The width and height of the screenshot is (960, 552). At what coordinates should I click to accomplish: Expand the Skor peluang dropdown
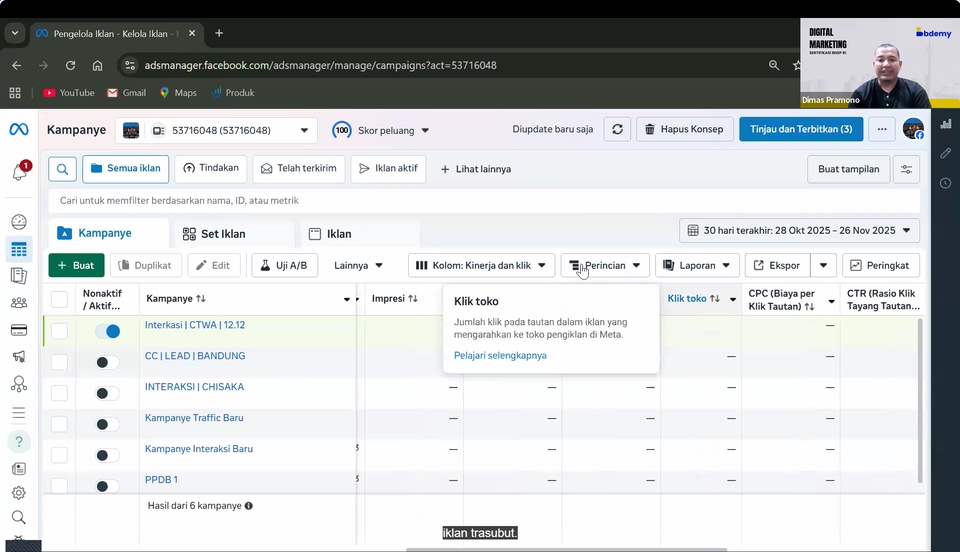(381, 130)
